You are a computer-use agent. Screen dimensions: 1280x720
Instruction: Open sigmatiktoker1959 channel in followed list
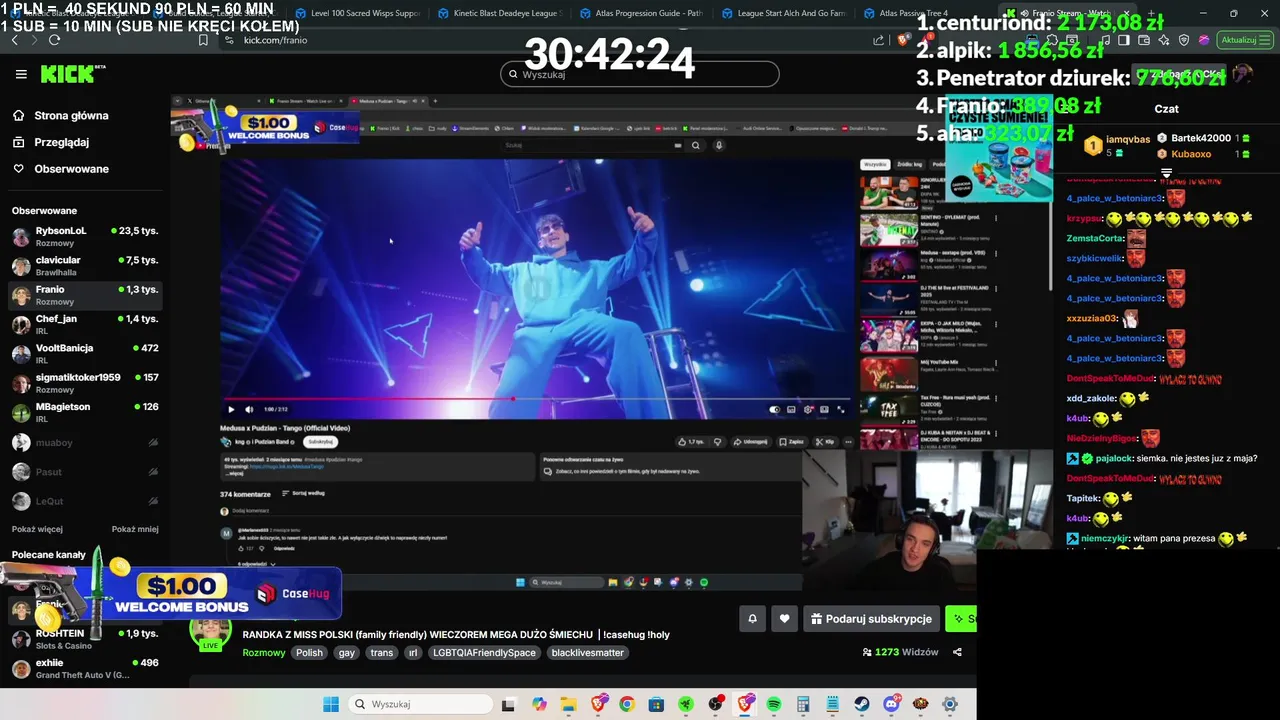[84, 383]
